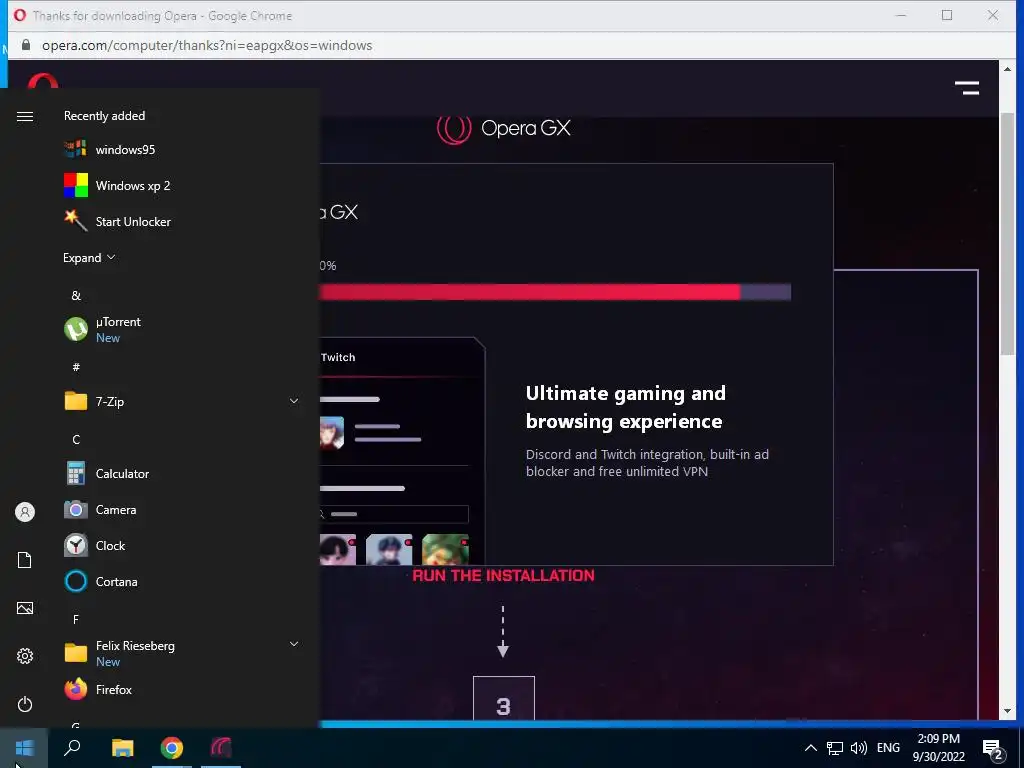The image size is (1024, 768).
Task: Launch Firefox from the Start menu
Action: coord(180,690)
